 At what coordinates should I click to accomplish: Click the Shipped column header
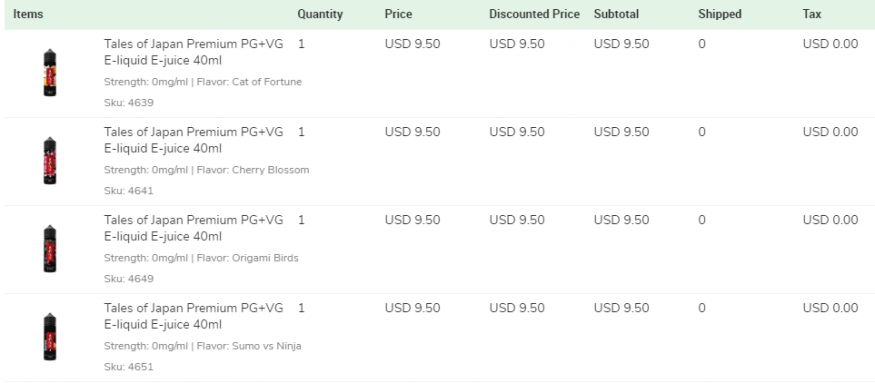pos(719,14)
